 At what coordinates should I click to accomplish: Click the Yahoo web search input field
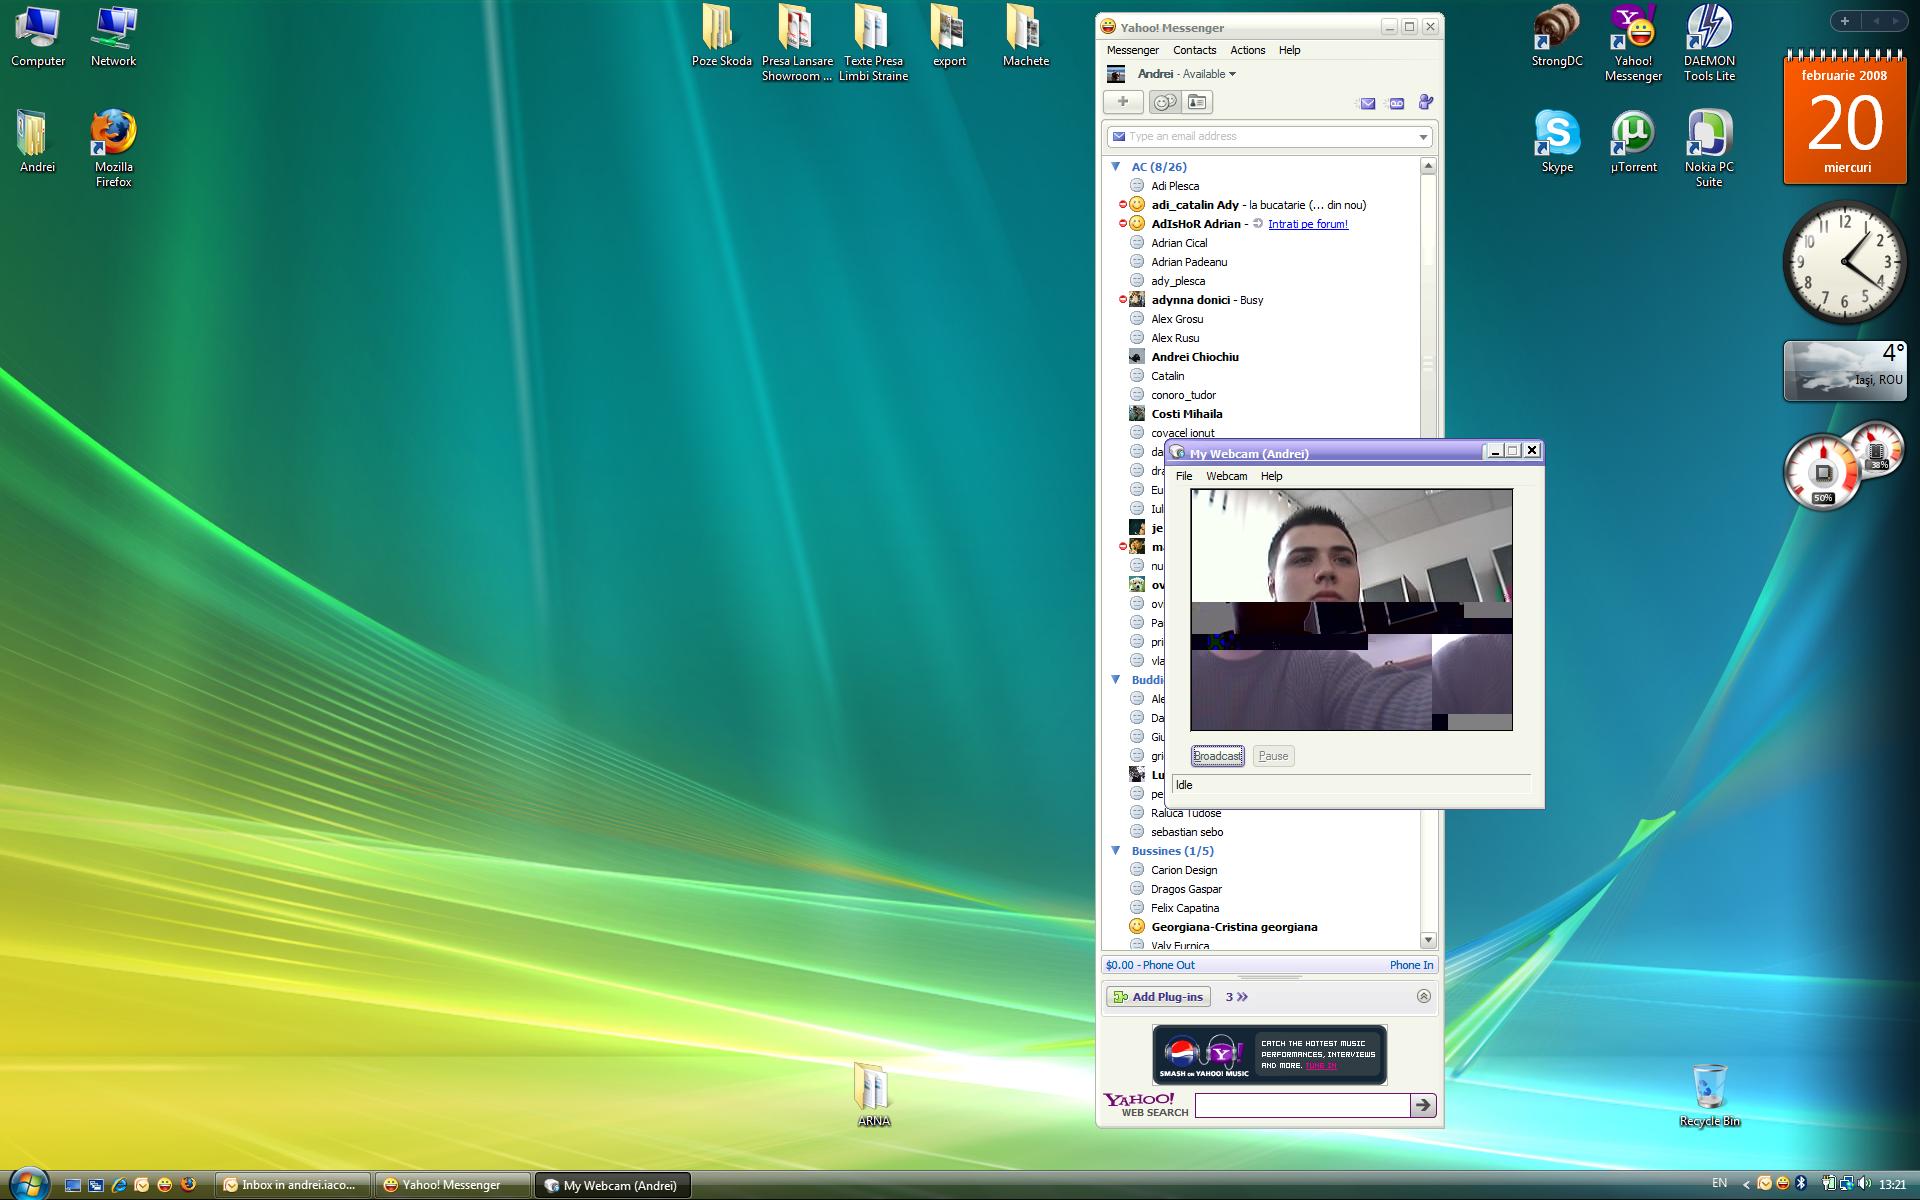(x=1302, y=1105)
